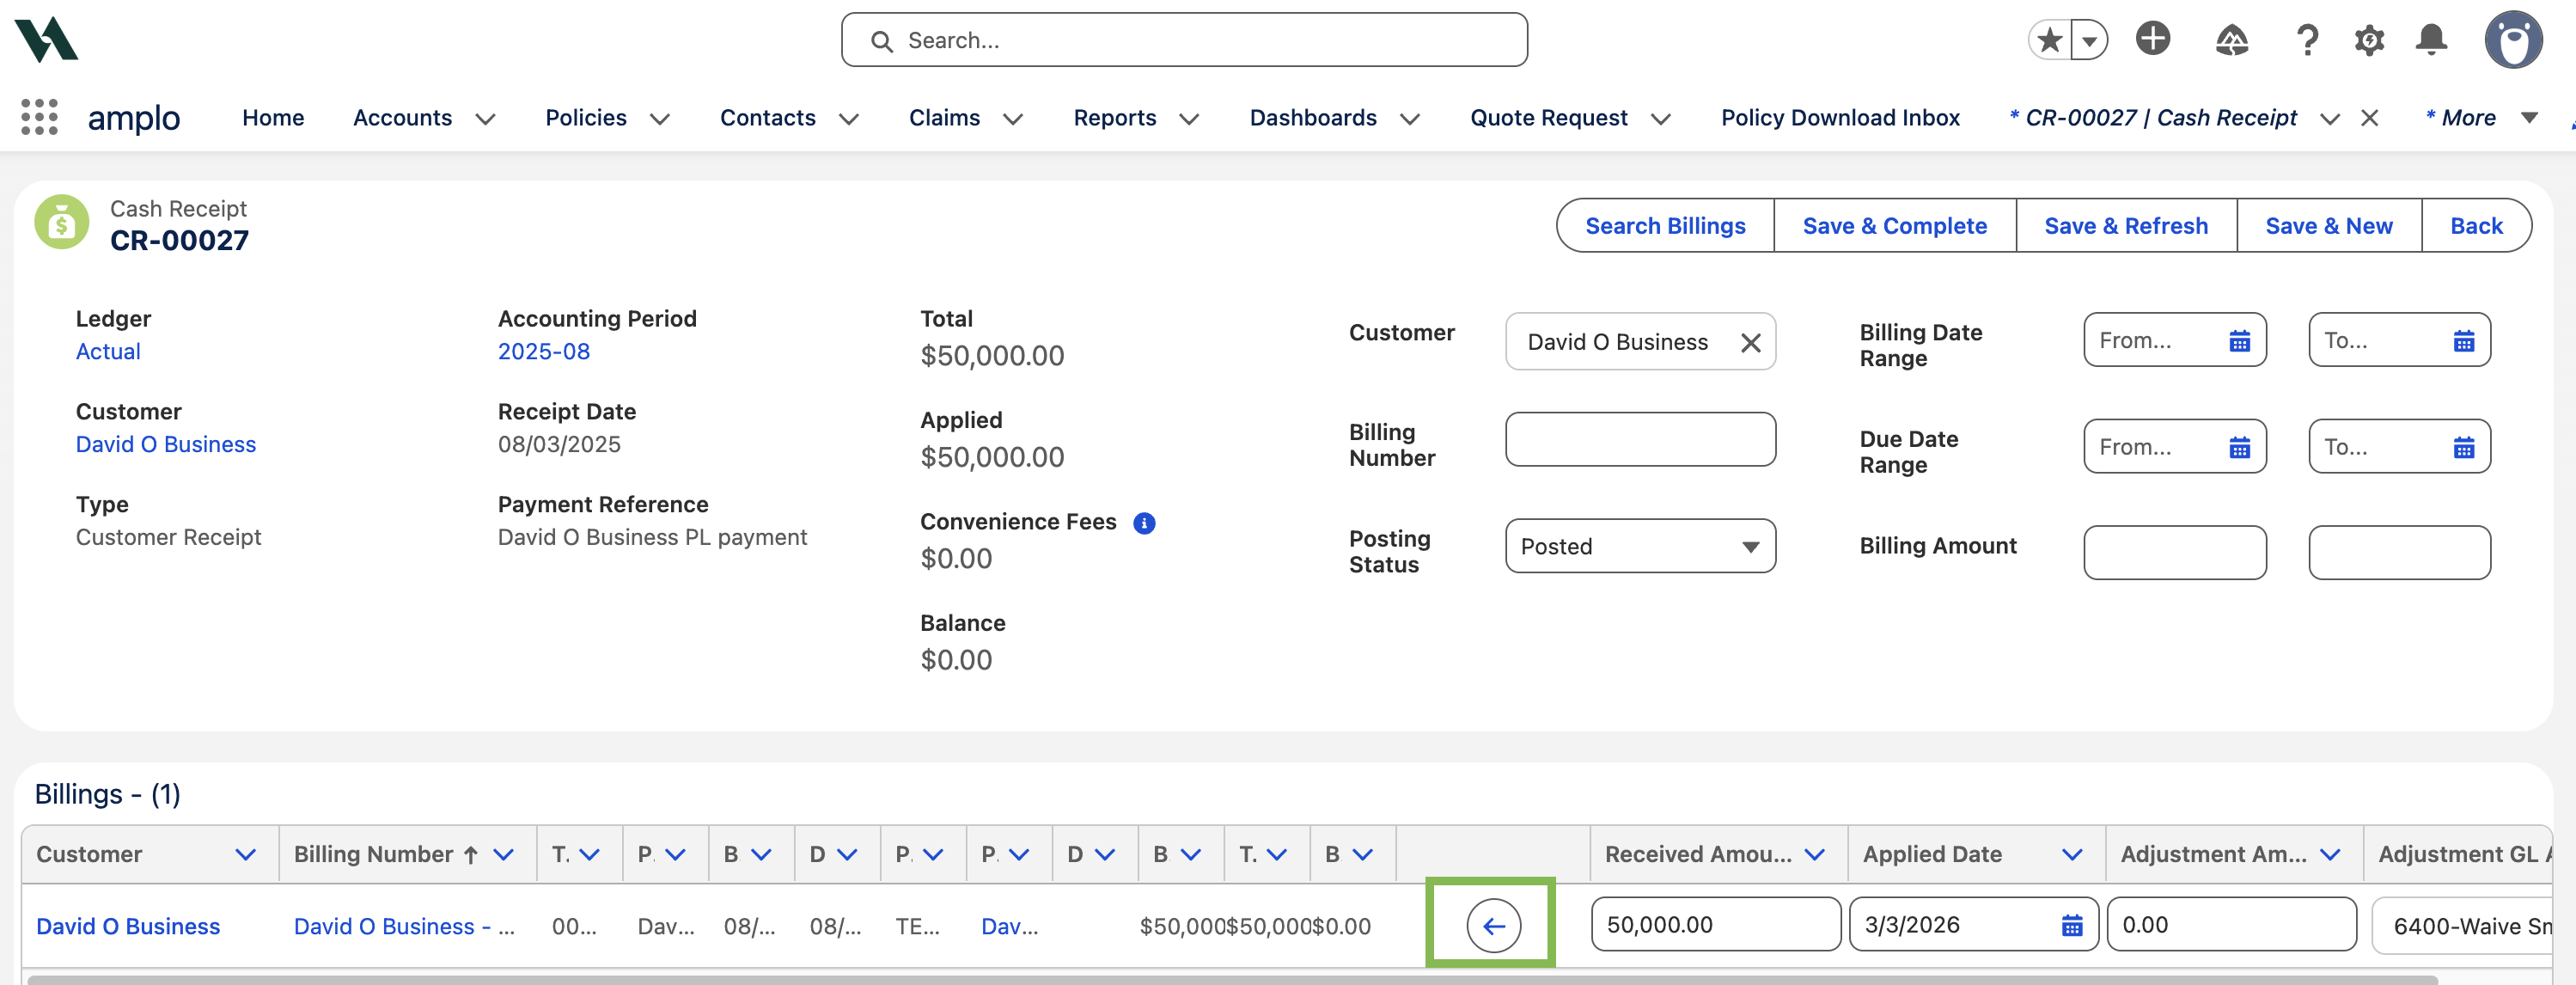Screen dimensions: 2576x985
Task: Click the billings table horizontal scrollbar
Action: coord(1232,980)
